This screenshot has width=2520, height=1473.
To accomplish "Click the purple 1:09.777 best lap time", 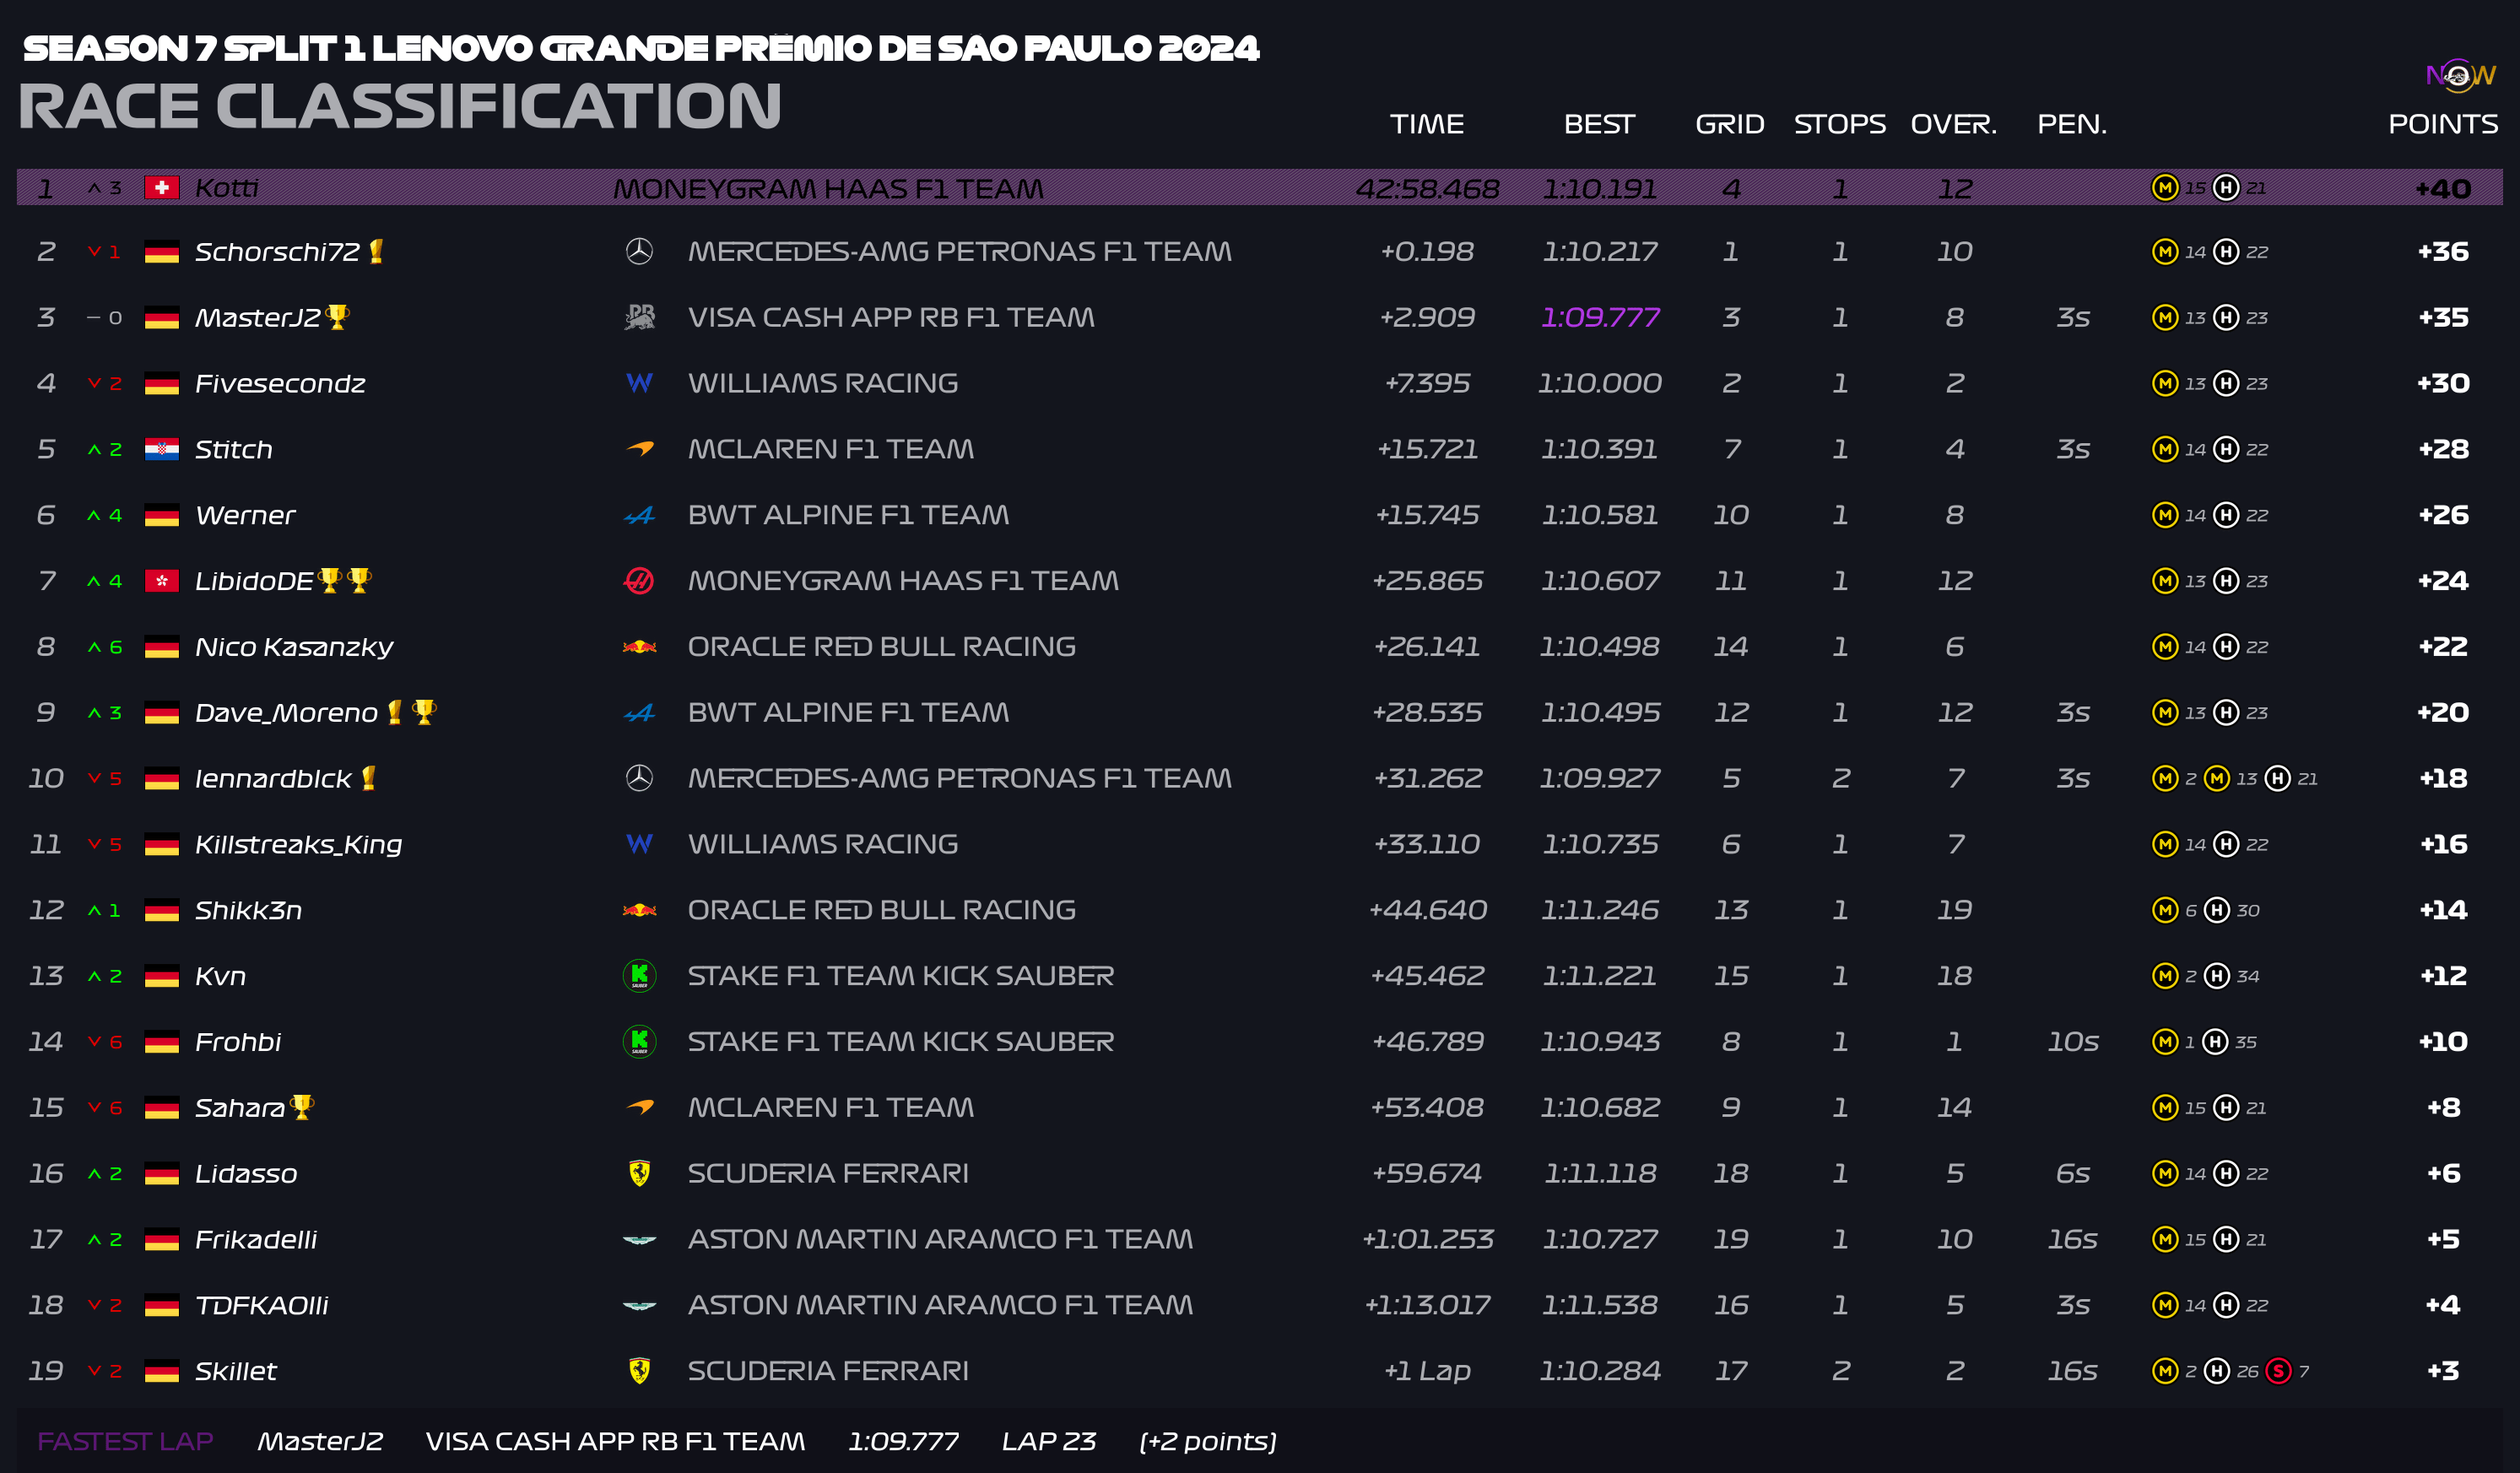I will coord(1599,317).
